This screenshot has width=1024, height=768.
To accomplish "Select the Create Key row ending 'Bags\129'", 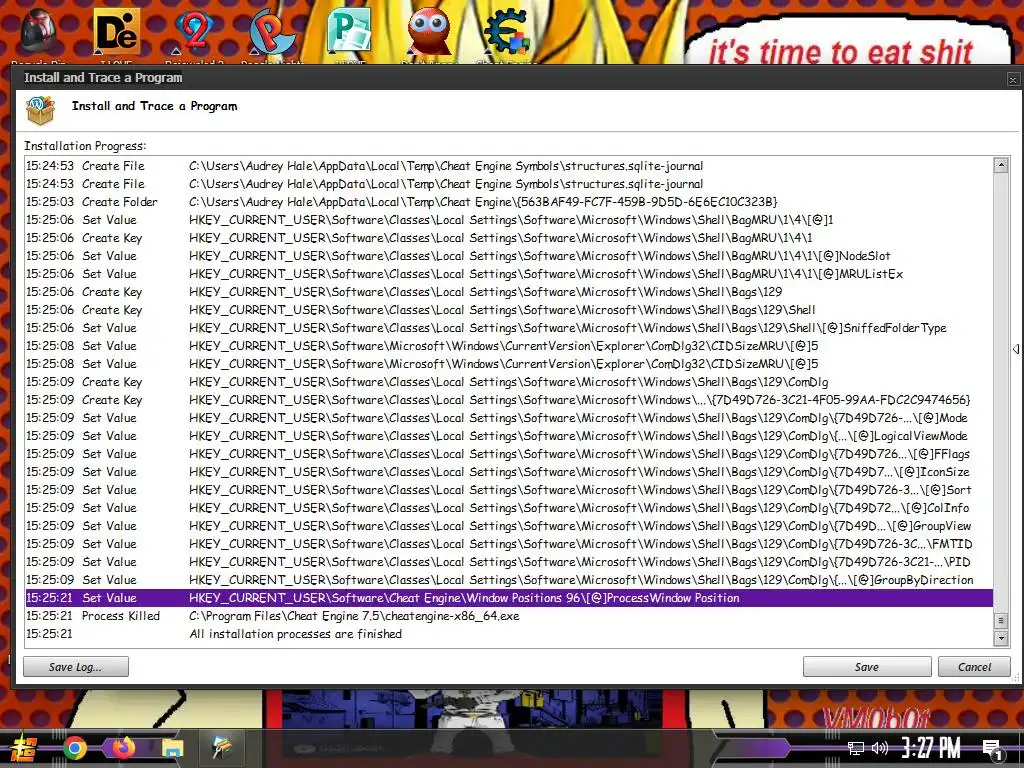I will [509, 291].
